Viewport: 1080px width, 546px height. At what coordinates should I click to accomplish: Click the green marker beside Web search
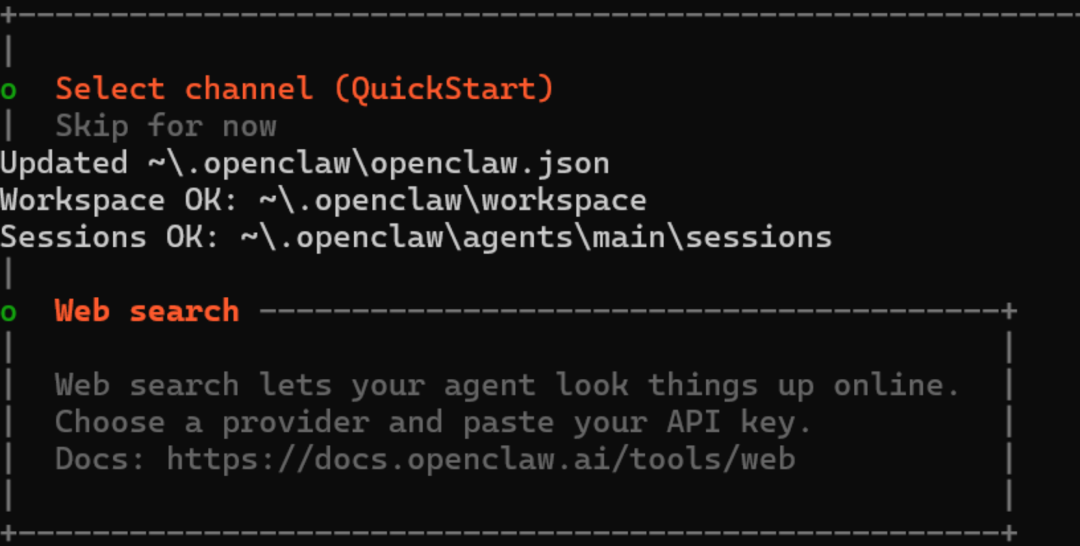tap(8, 313)
